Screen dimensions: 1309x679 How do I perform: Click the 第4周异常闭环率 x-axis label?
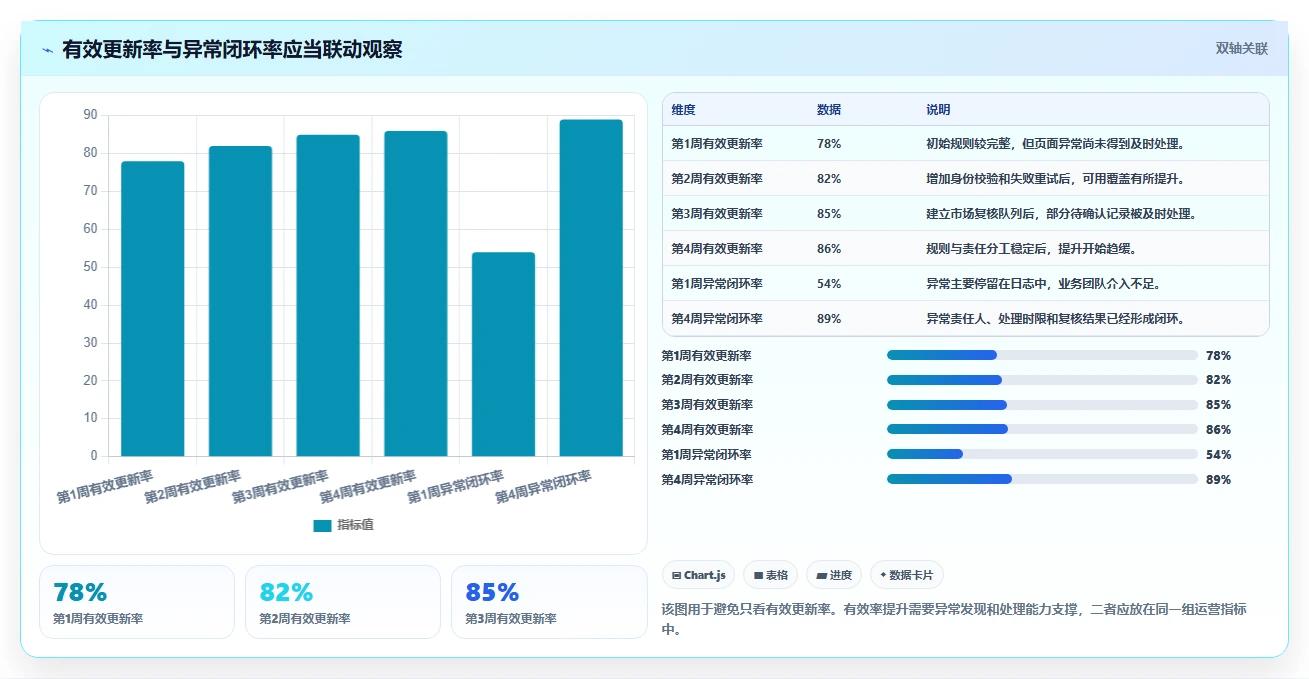544,486
